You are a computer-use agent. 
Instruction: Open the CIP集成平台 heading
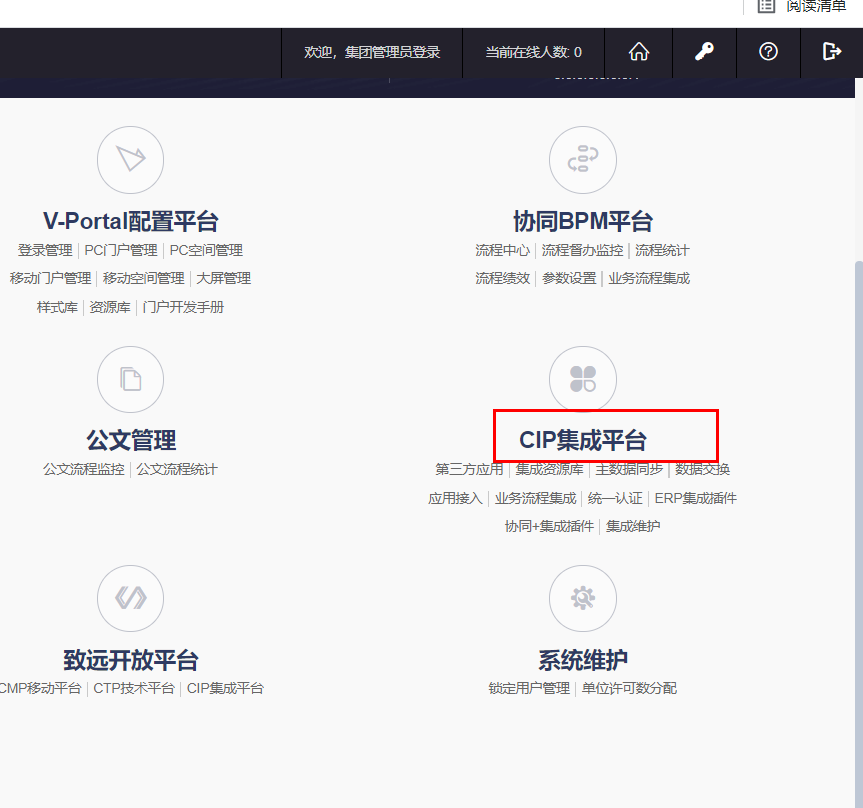pos(583,440)
